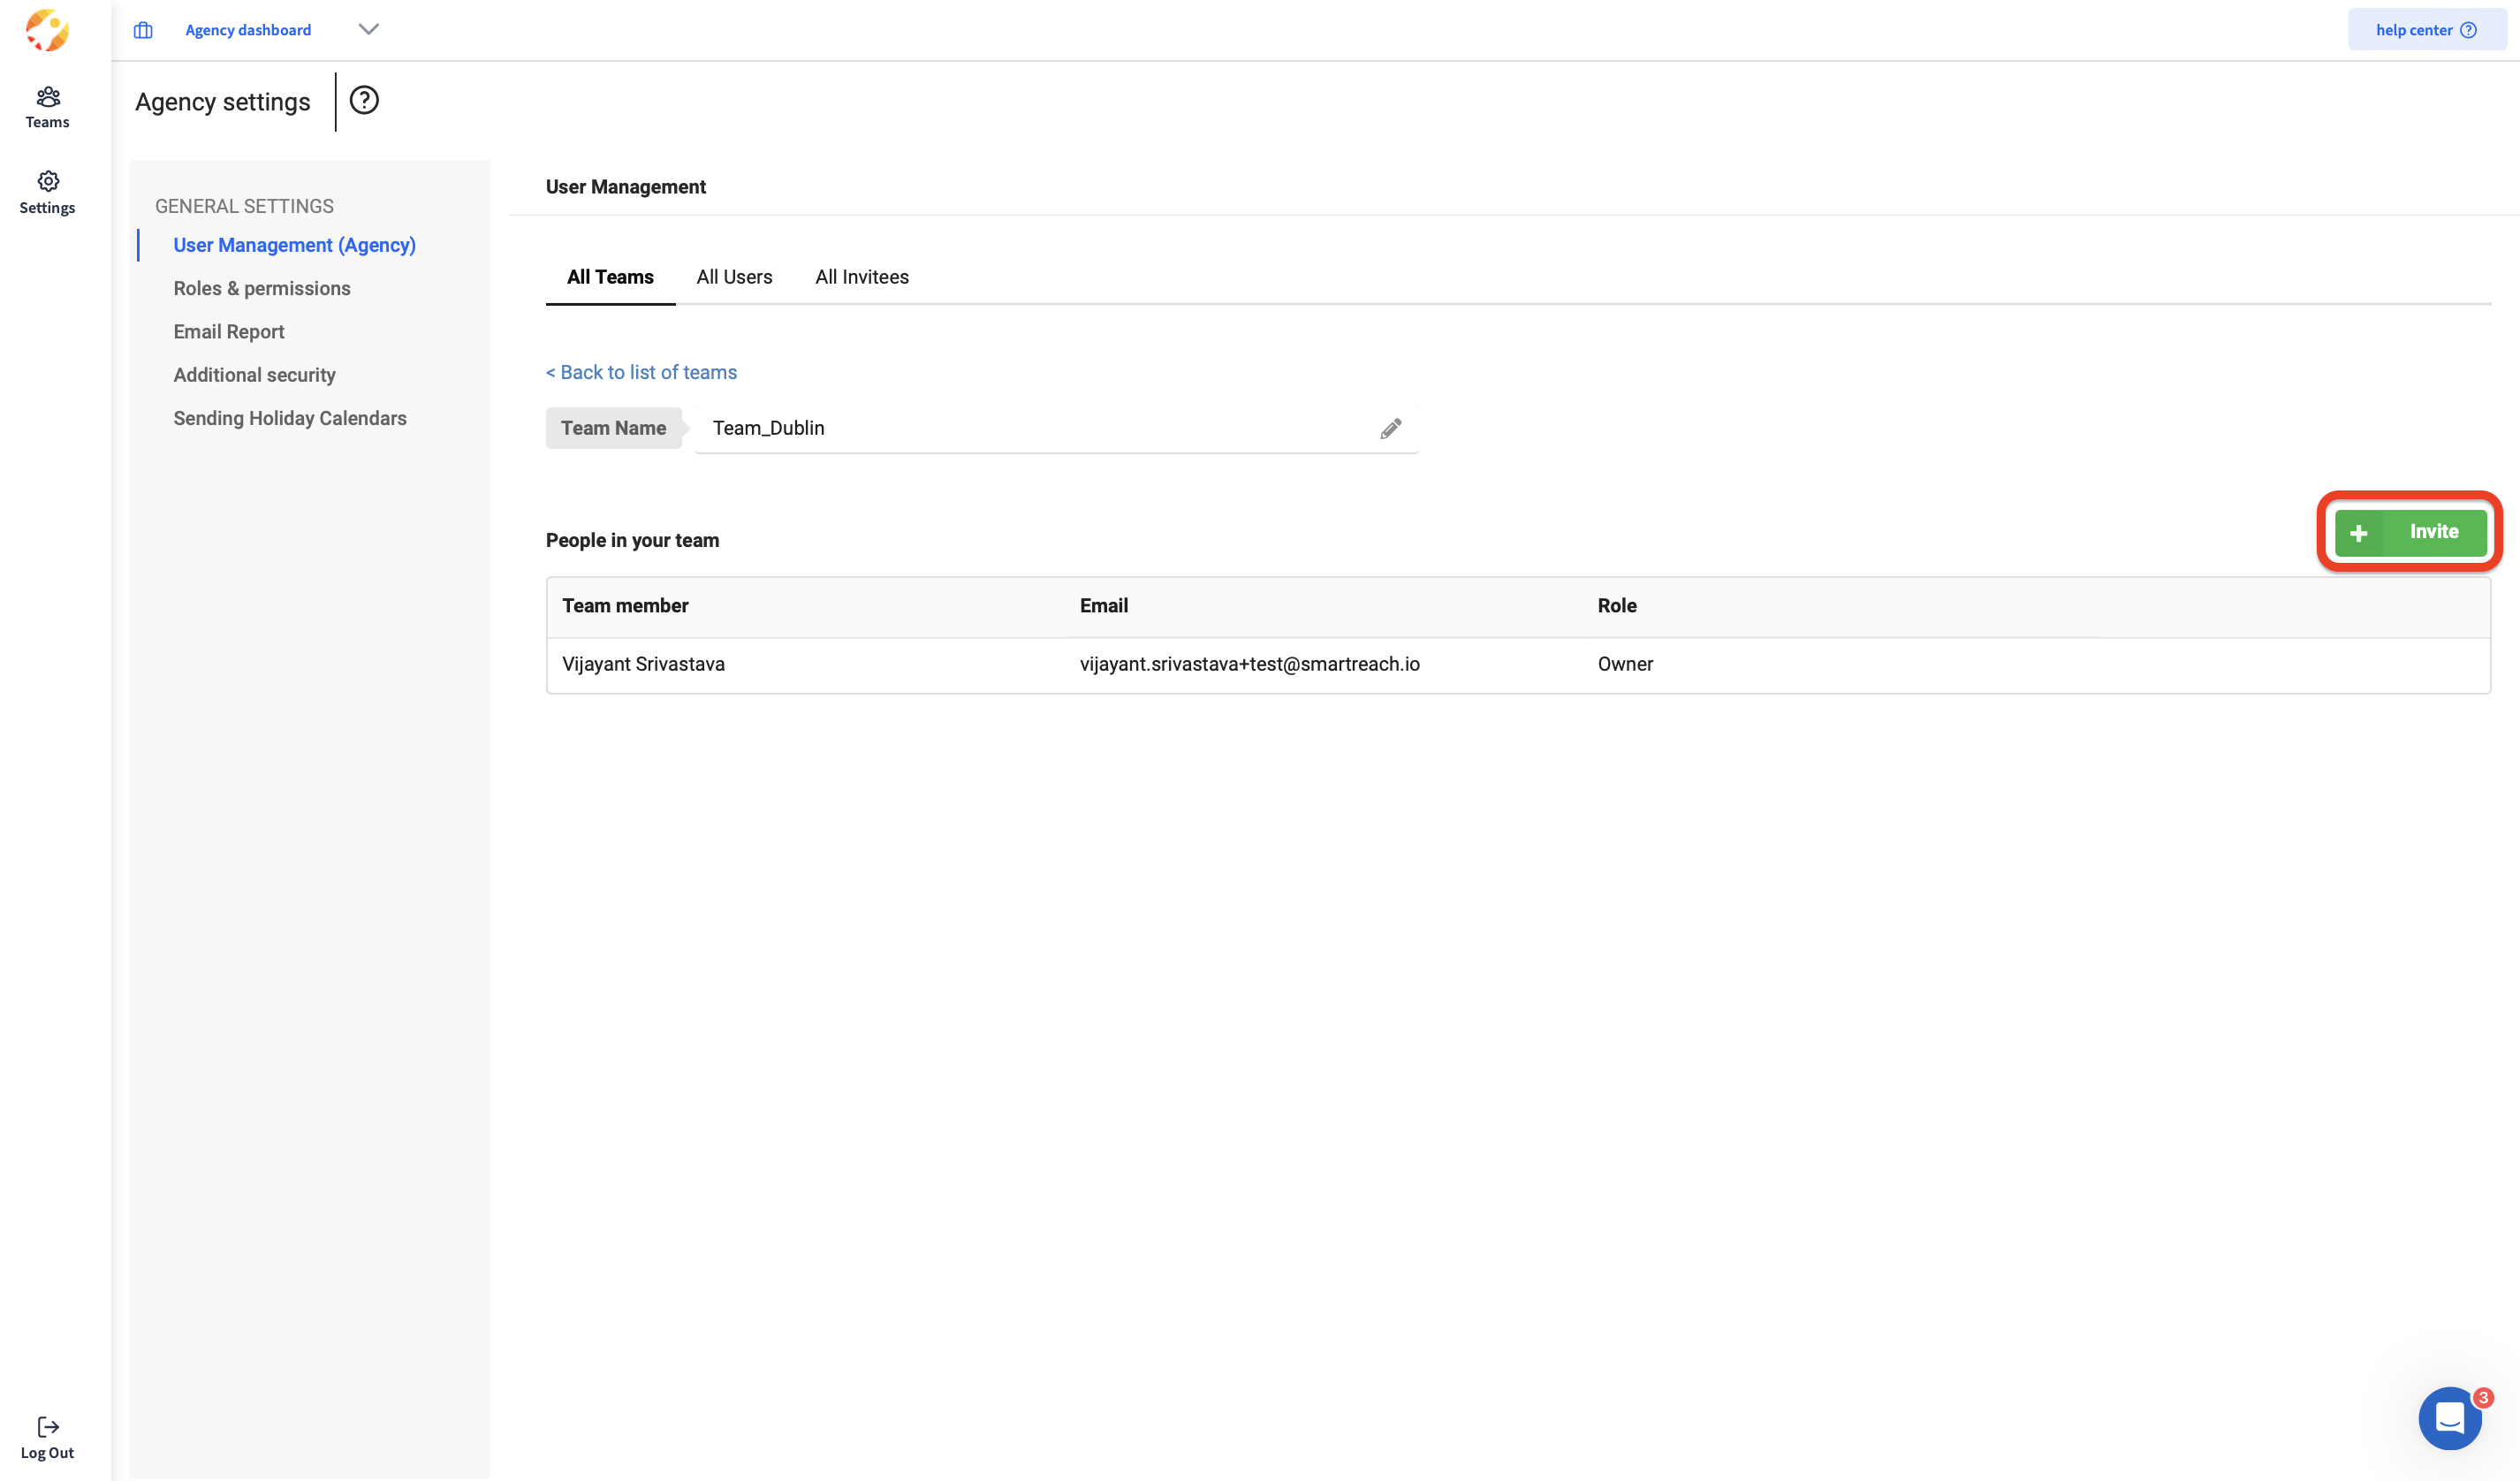
Task: Click the SmartReach logo icon
Action: (47, 30)
